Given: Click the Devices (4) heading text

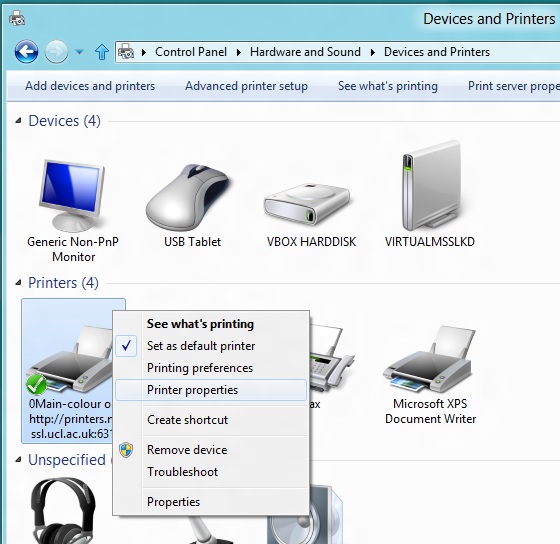Looking at the screenshot, I should coord(65,121).
